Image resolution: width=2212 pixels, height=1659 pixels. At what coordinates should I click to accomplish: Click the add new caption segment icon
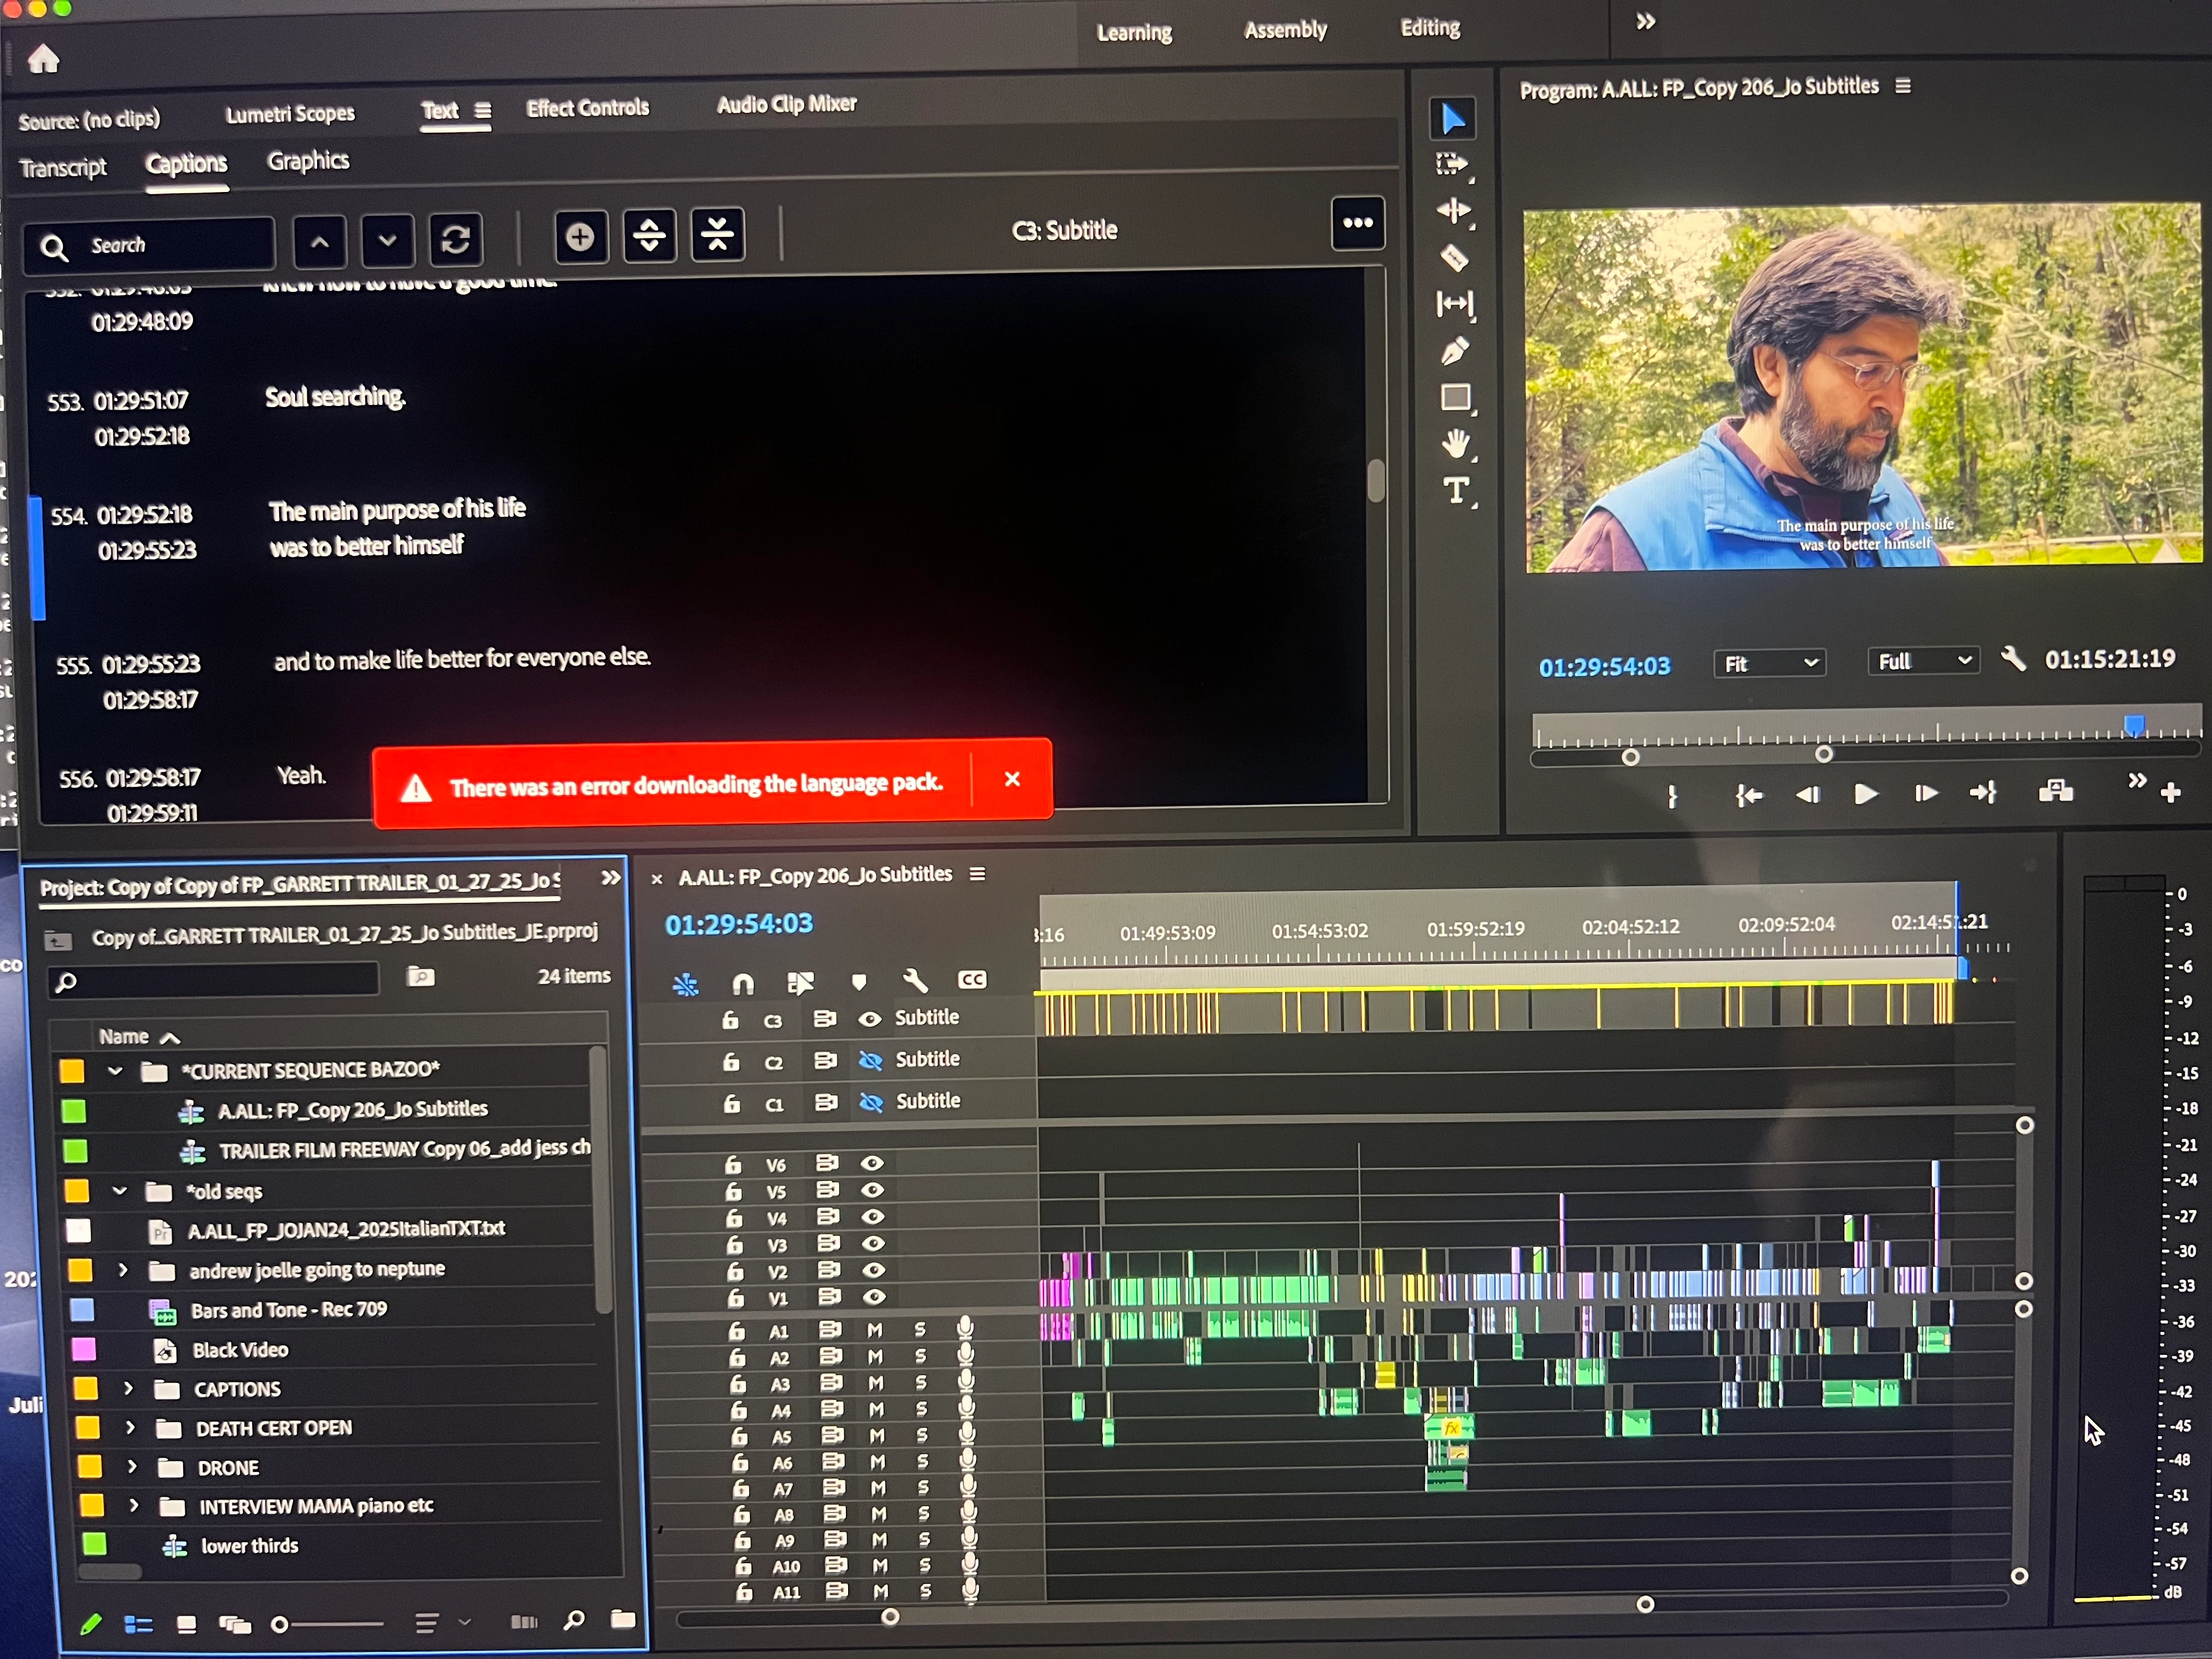580,238
